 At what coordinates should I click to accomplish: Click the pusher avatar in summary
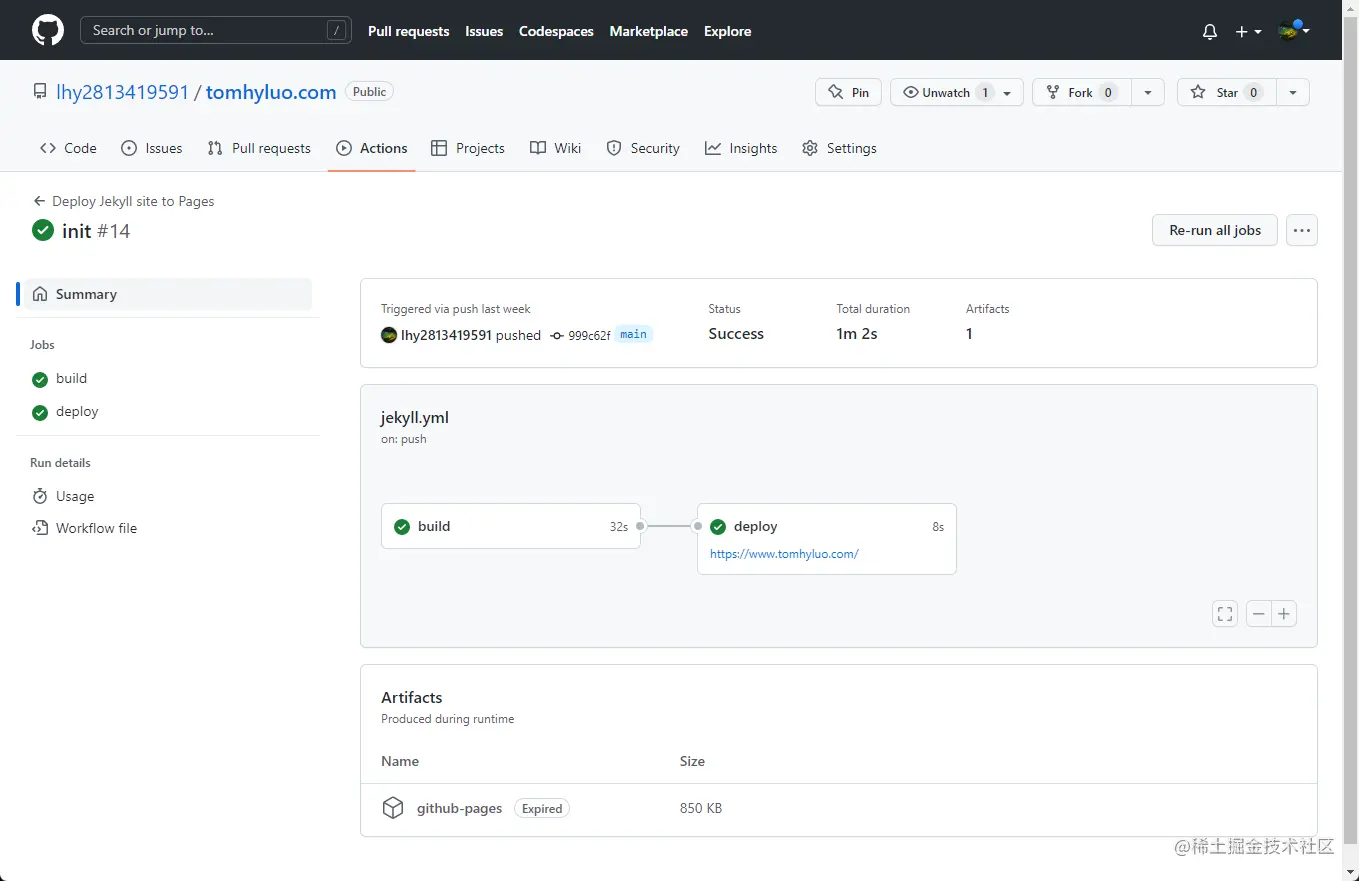(x=389, y=335)
